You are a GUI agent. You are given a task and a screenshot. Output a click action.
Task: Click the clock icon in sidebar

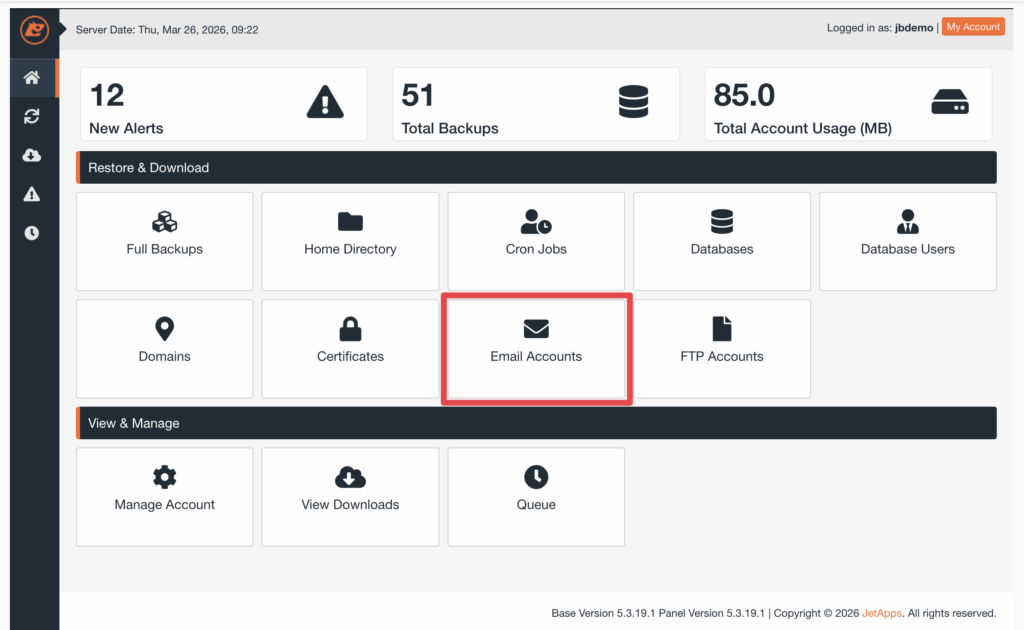tap(32, 234)
